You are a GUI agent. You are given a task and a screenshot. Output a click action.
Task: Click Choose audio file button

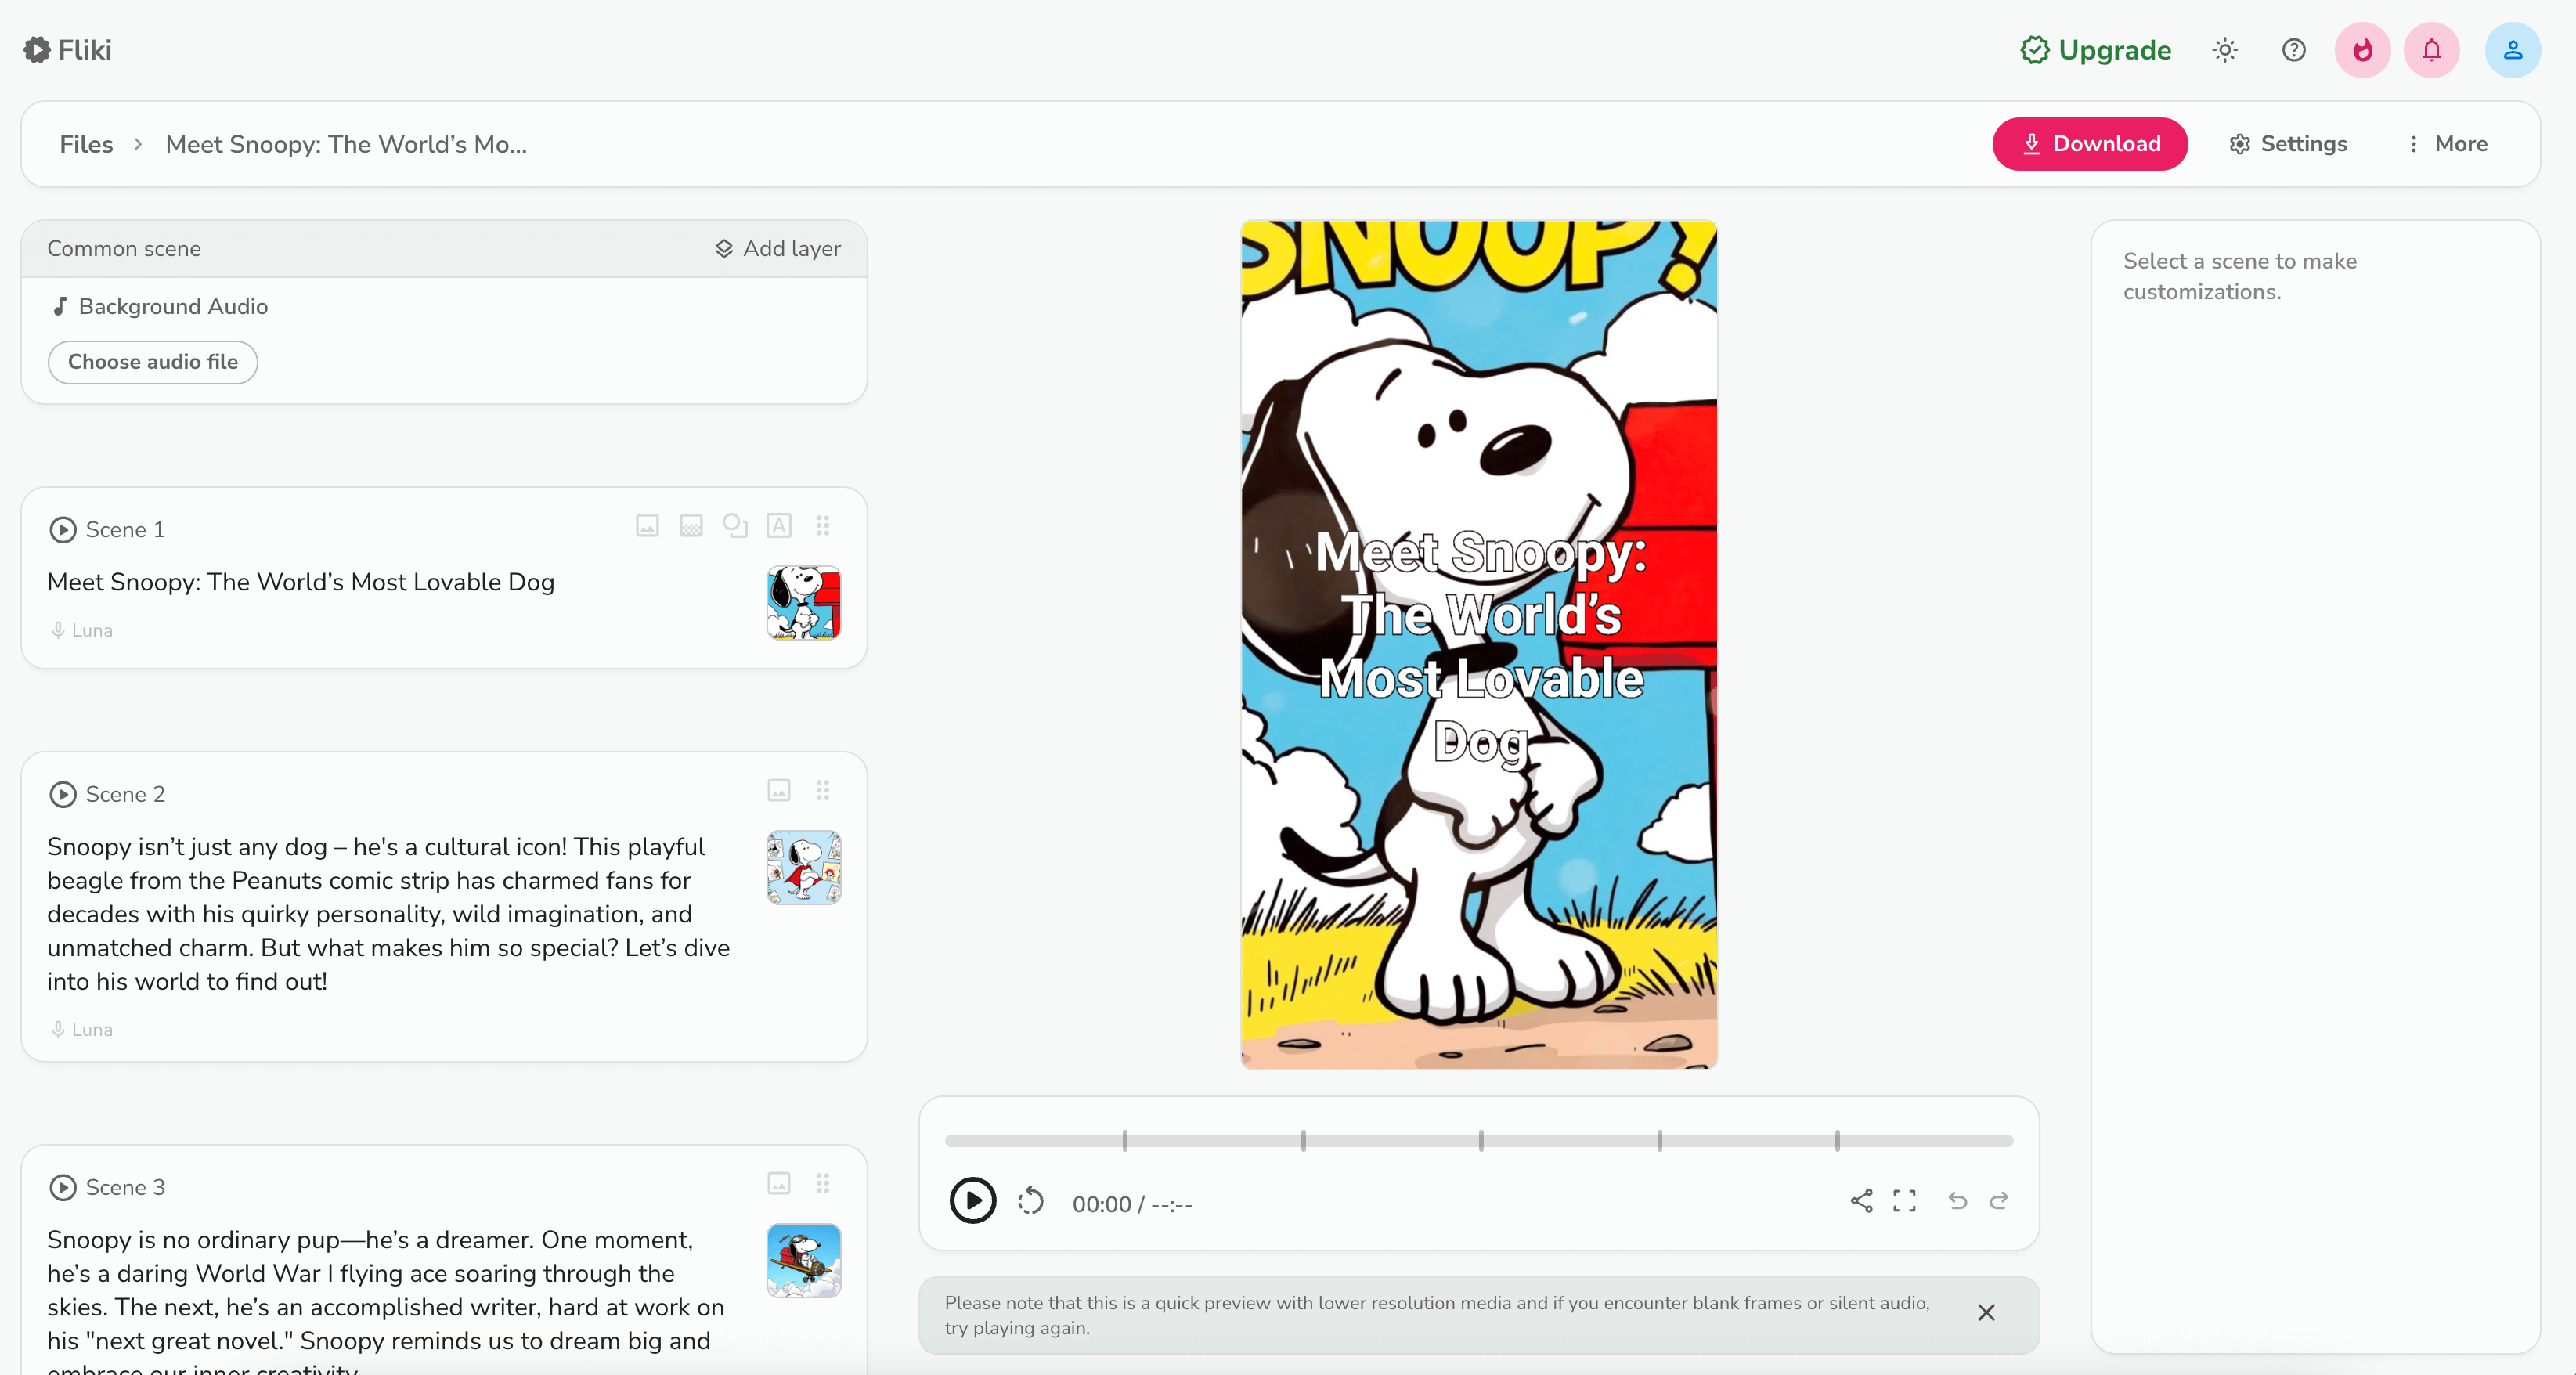pos(153,362)
